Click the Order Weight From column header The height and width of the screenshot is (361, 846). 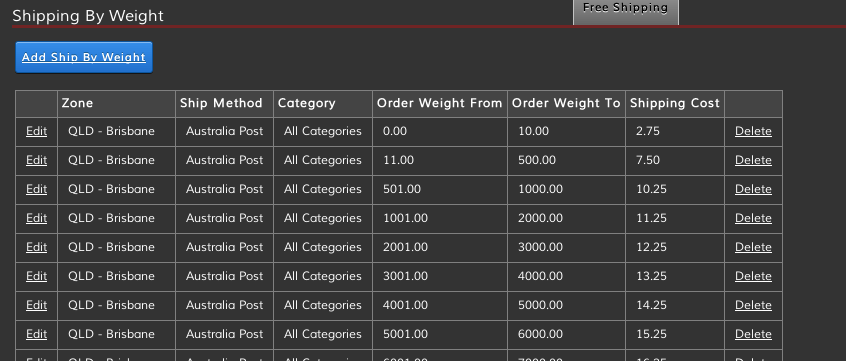click(x=439, y=103)
